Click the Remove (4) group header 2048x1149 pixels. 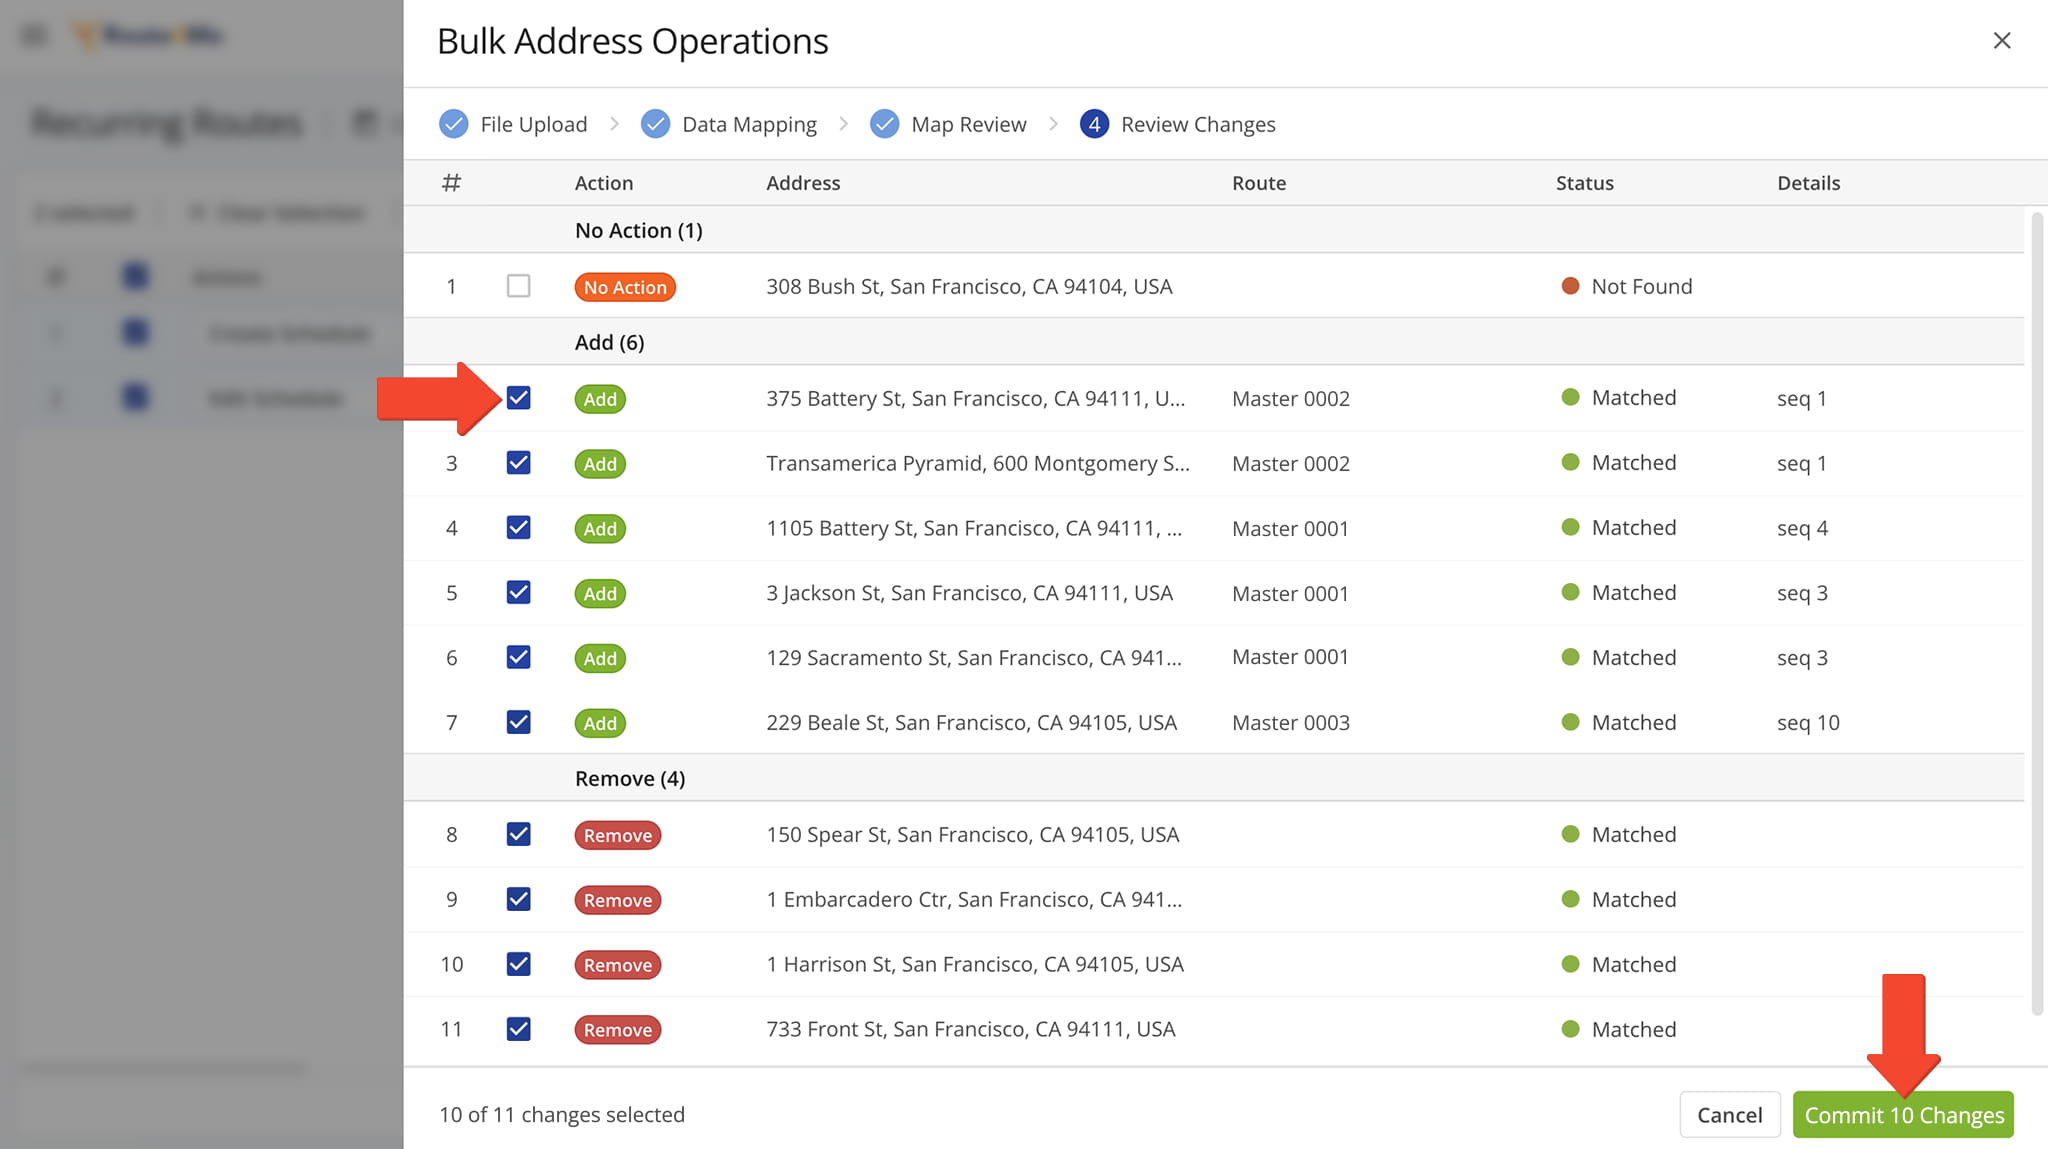tap(630, 778)
